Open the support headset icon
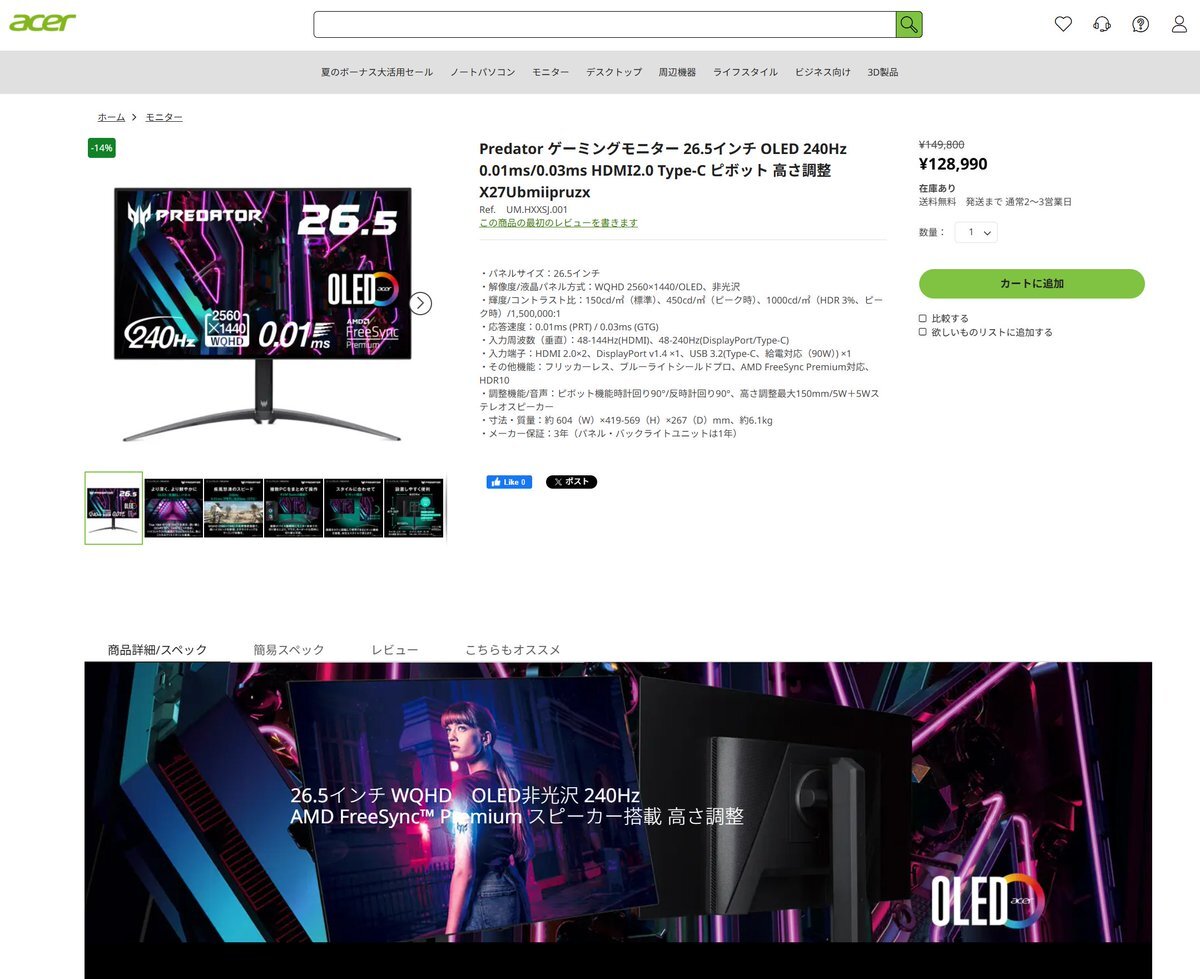 1102,24
